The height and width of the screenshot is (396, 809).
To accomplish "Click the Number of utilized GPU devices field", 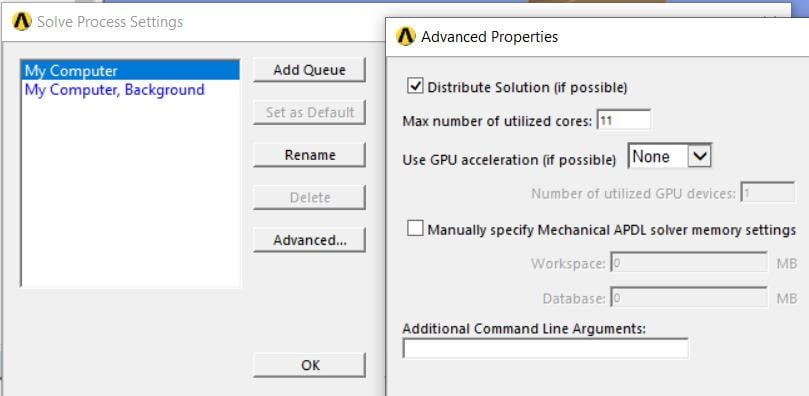I will [x=768, y=193].
